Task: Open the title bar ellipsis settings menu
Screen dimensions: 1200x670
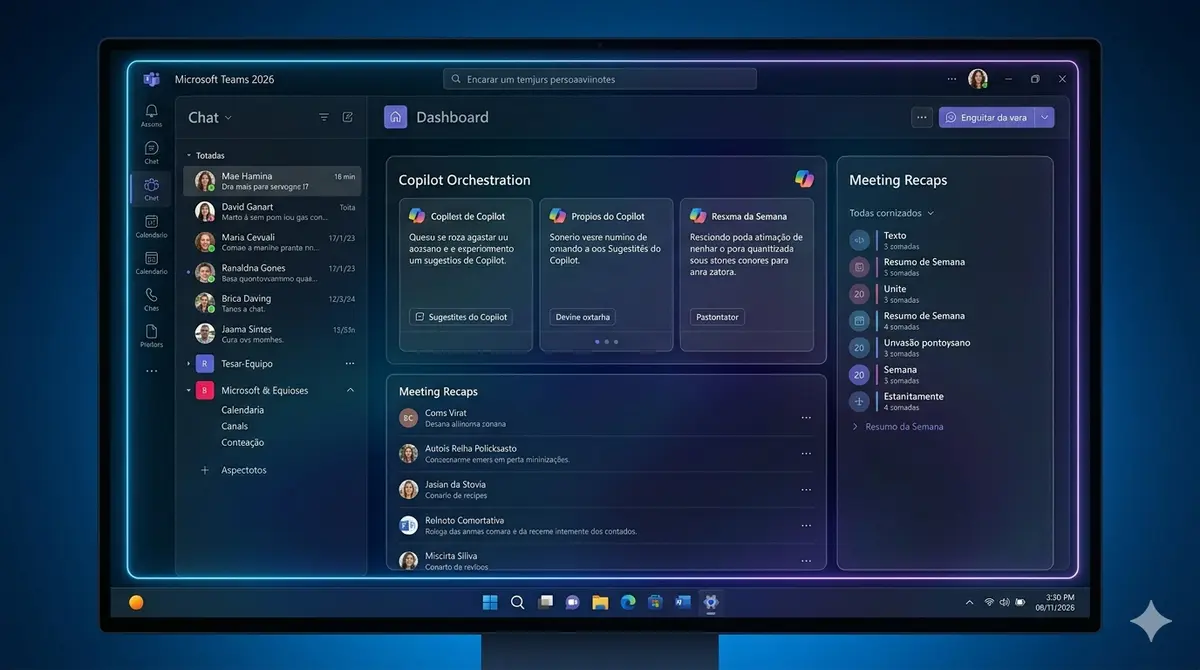Action: [952, 79]
